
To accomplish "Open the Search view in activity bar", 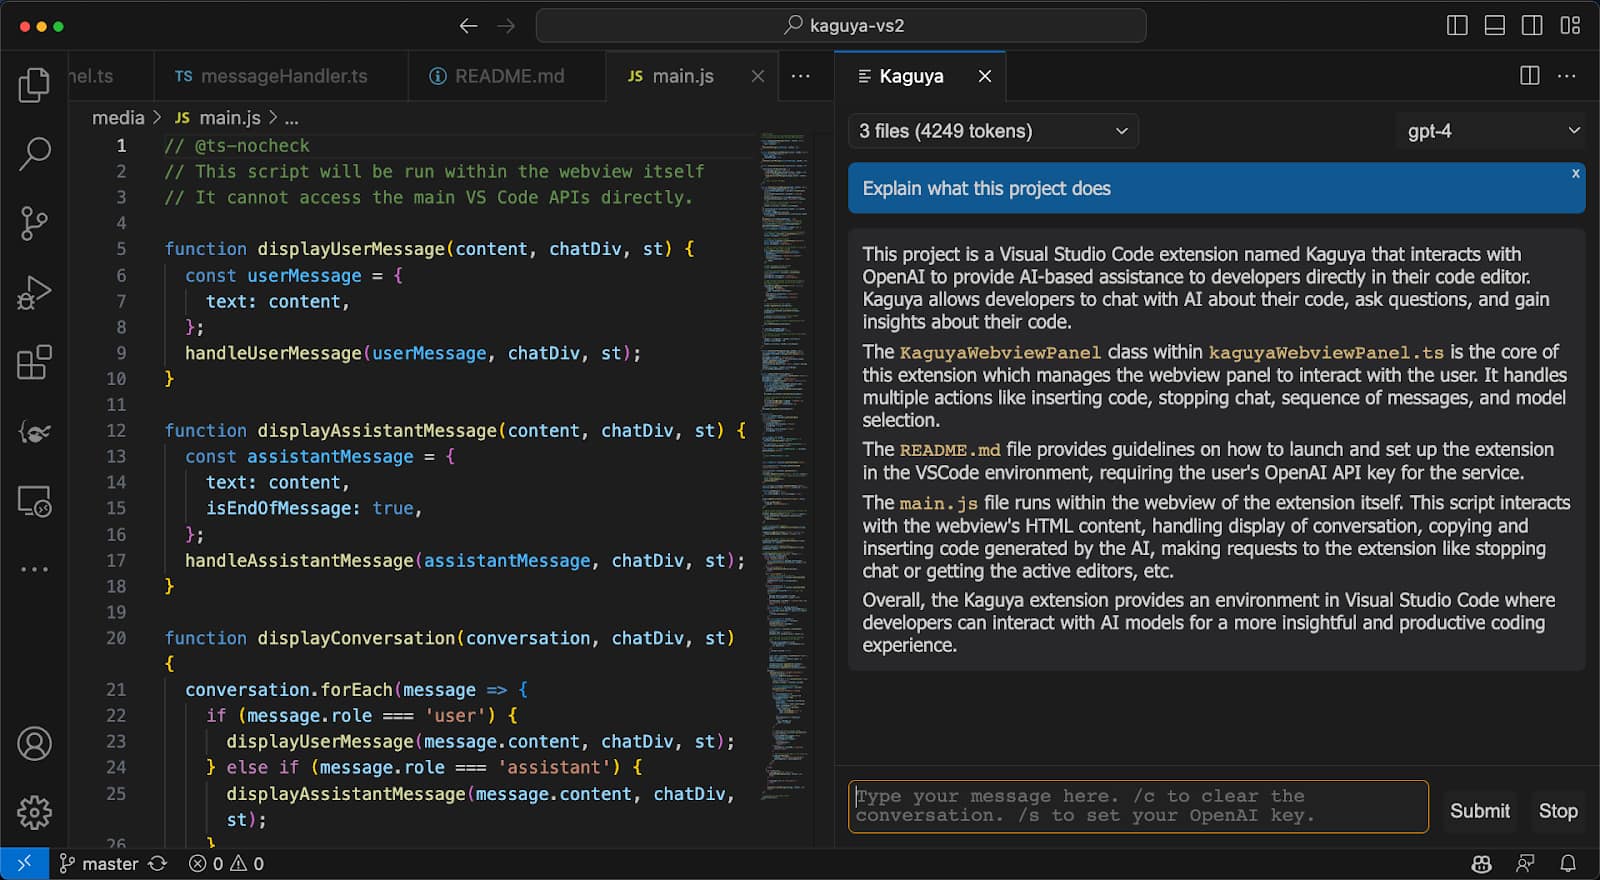I will click(x=34, y=154).
